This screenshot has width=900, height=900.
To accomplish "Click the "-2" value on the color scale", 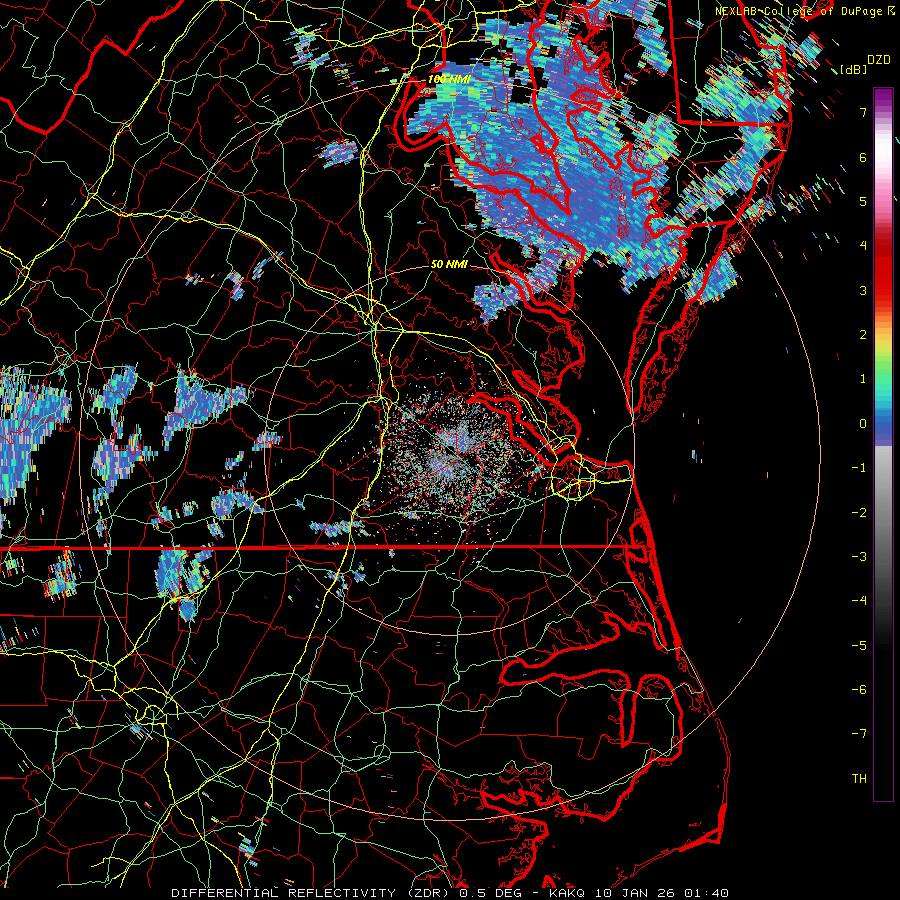I will pyautogui.click(x=859, y=513).
